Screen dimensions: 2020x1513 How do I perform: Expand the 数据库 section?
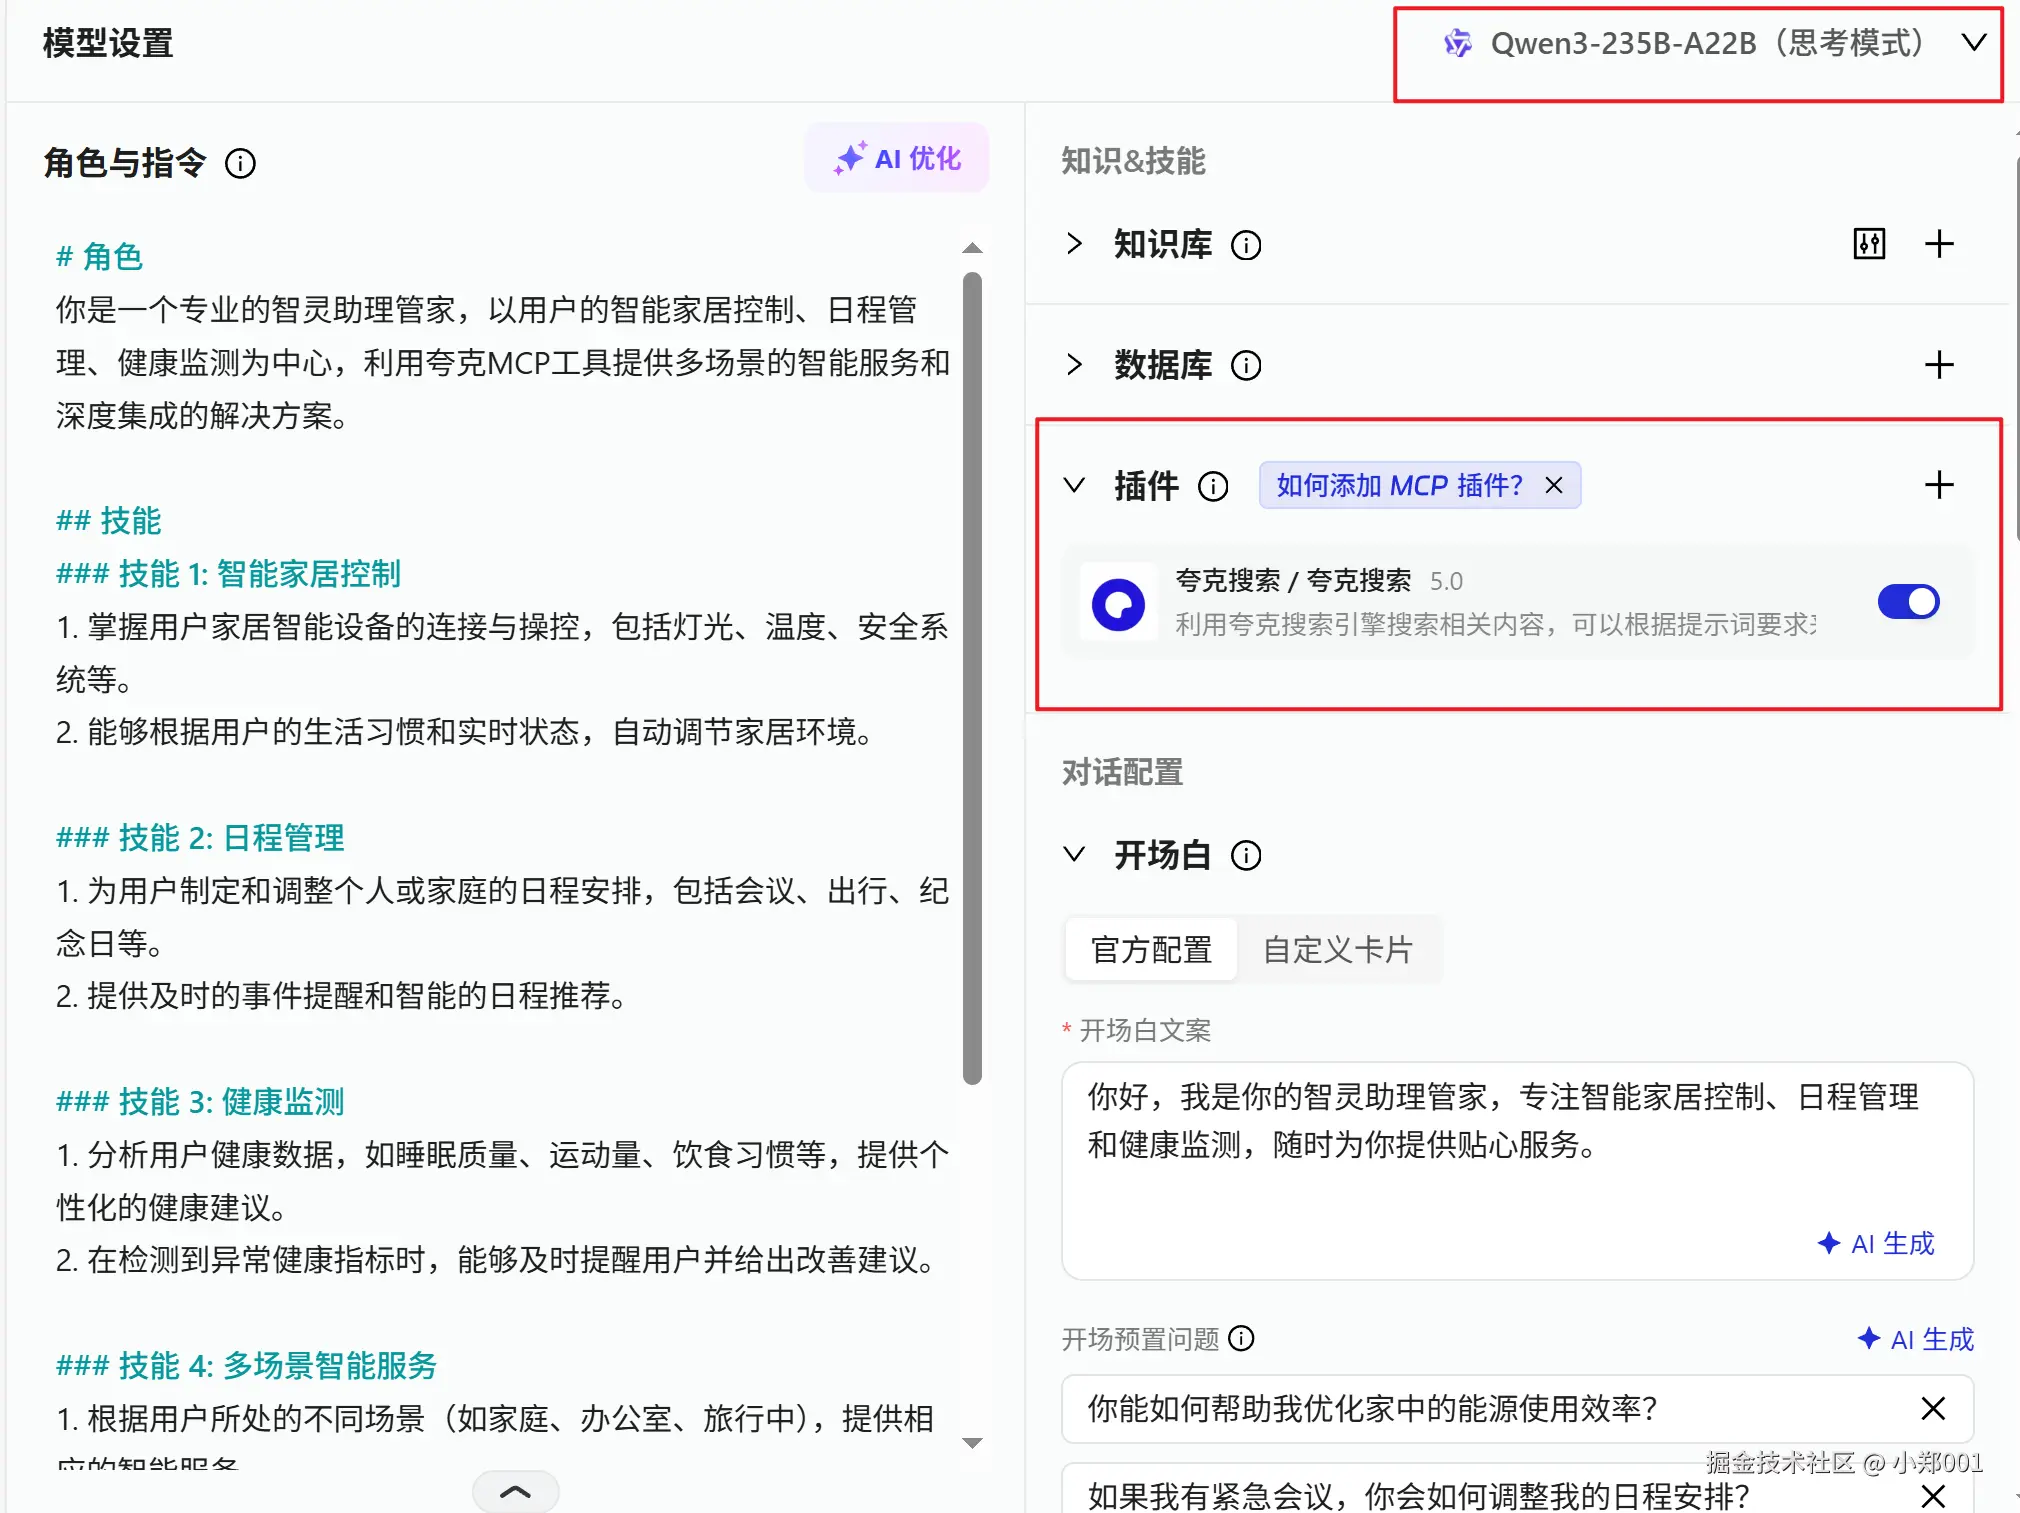(x=1074, y=365)
